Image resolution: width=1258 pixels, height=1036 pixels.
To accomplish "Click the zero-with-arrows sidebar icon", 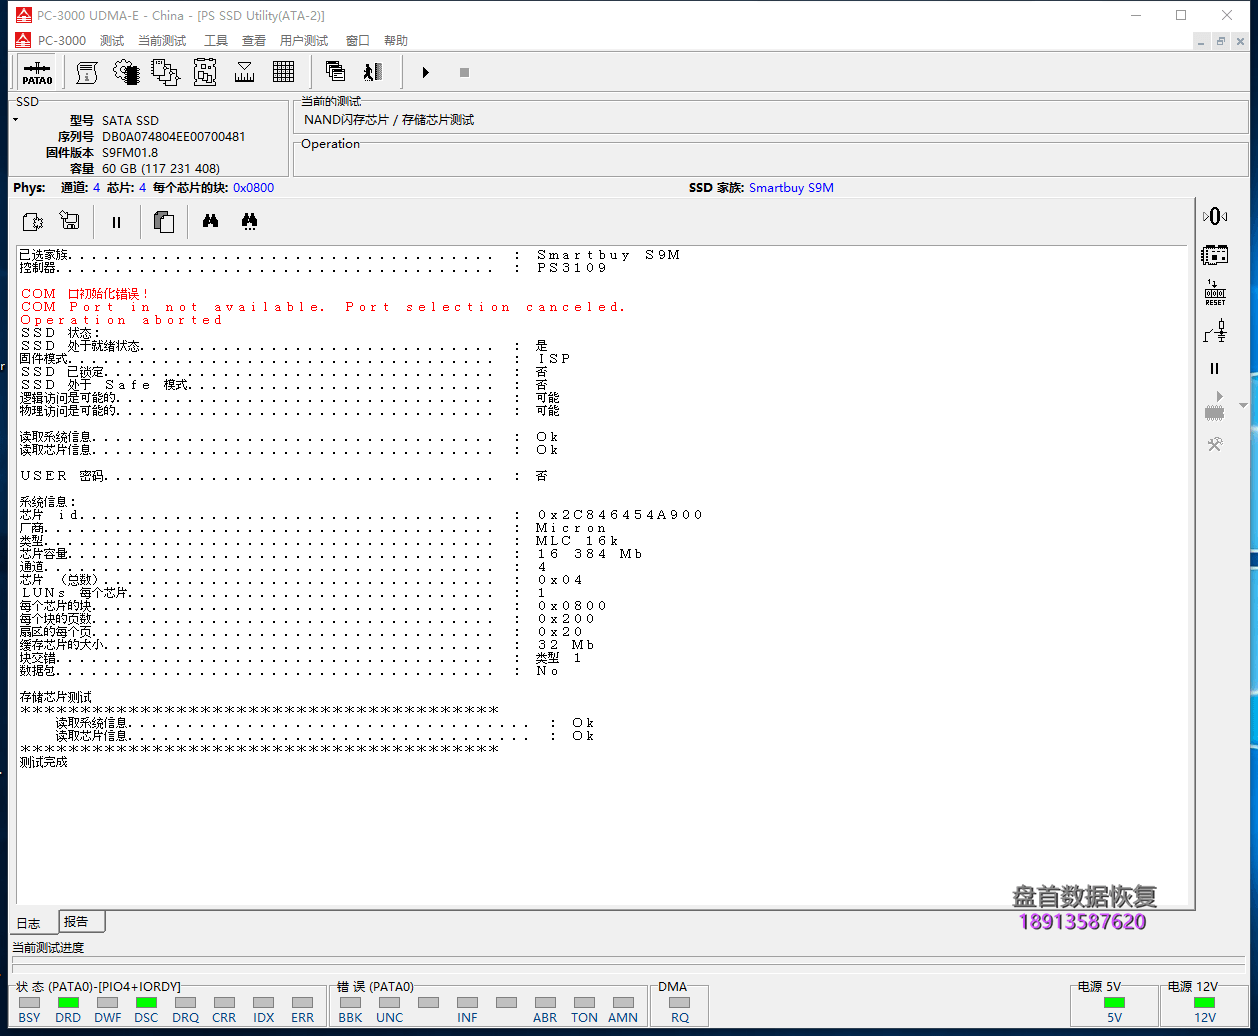I will click(x=1215, y=216).
